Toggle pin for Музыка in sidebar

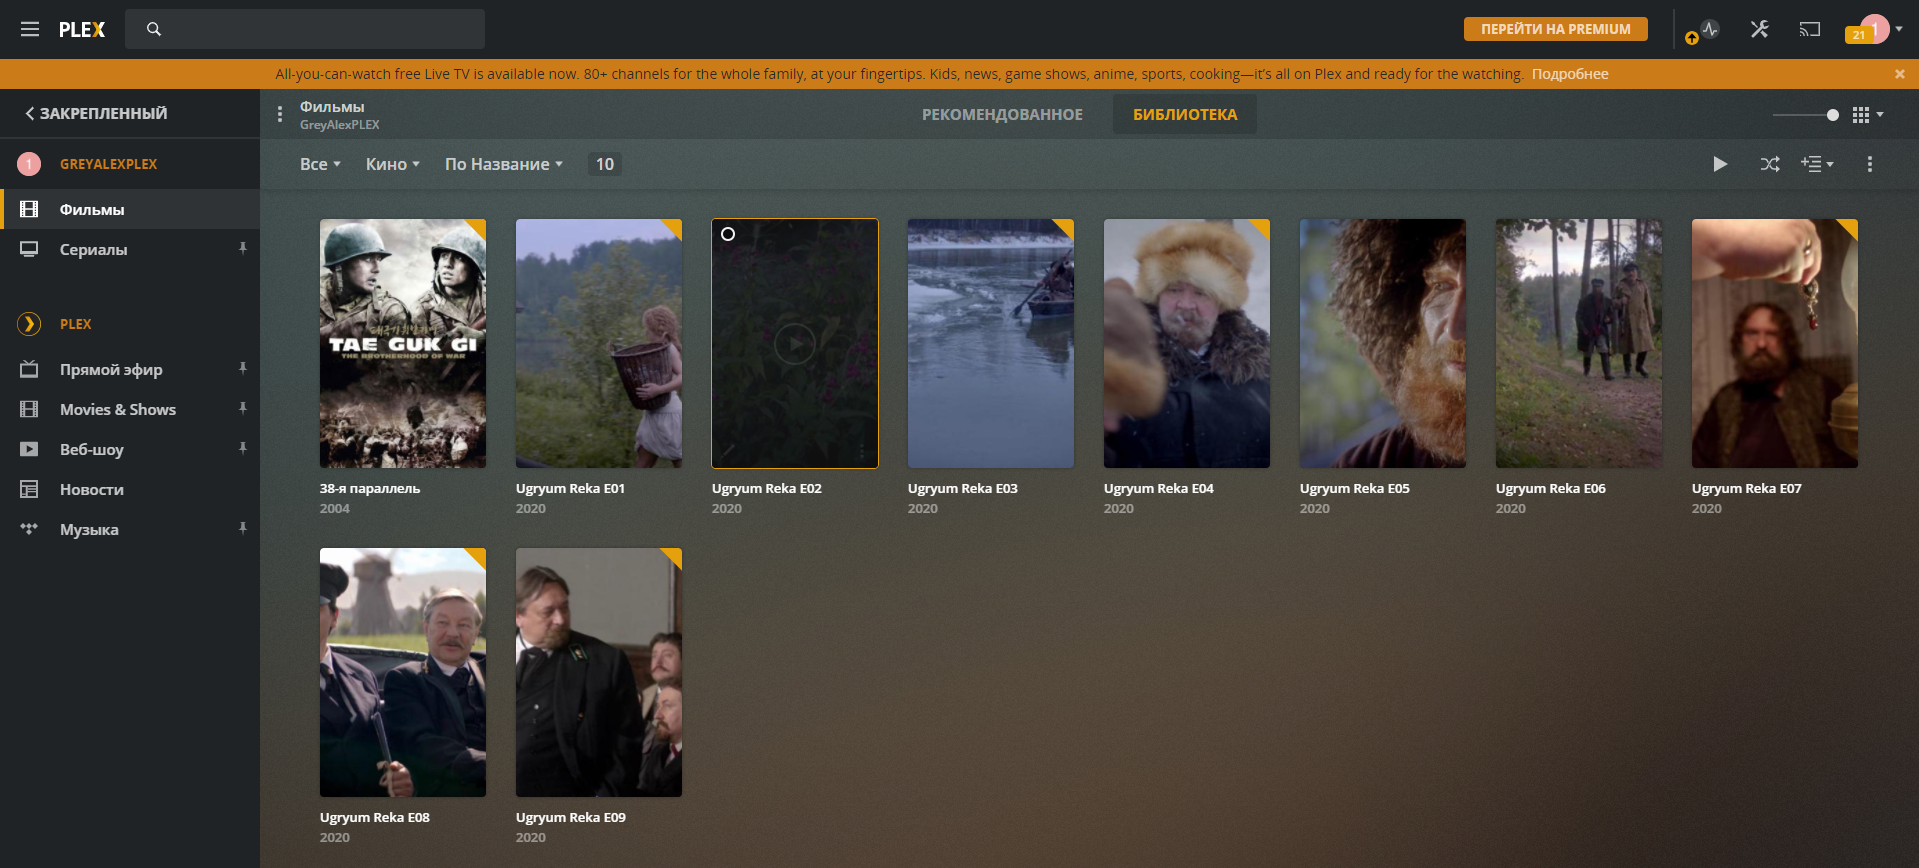(x=242, y=528)
